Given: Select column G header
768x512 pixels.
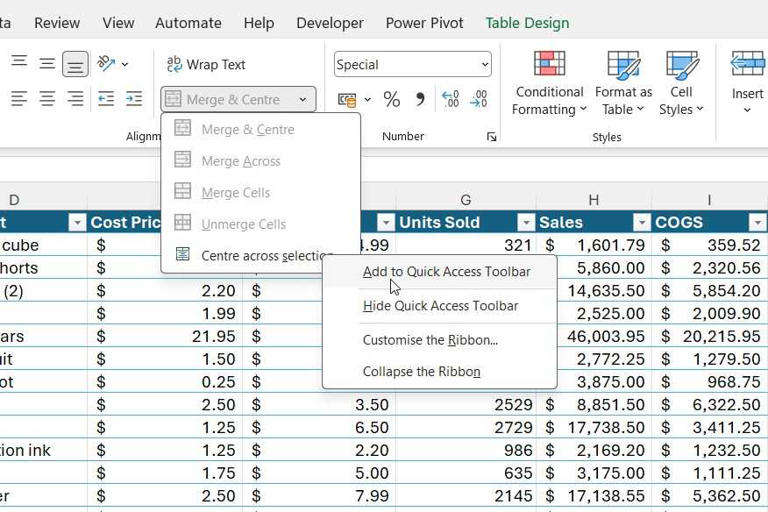Looking at the screenshot, I should (466, 199).
